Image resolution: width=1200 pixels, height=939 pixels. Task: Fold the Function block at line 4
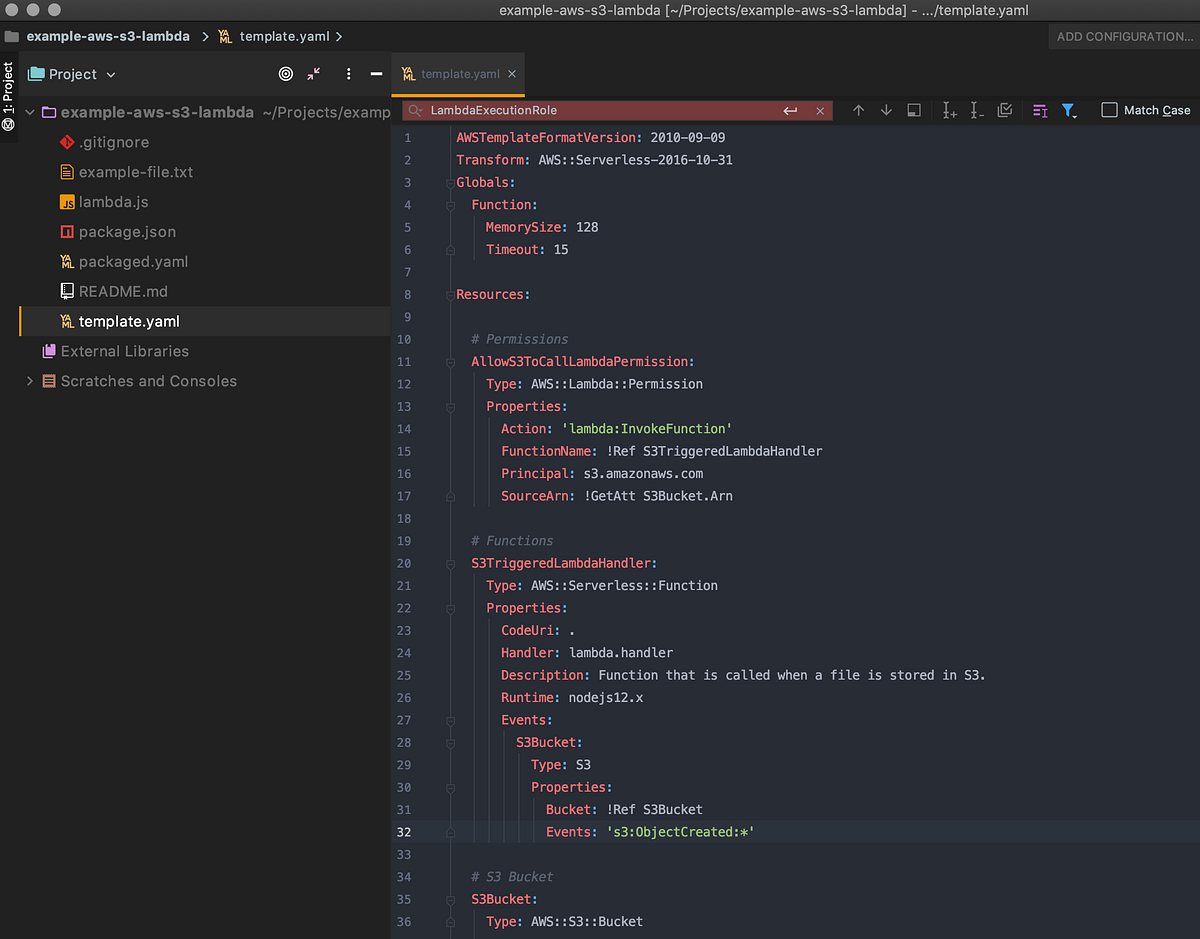coord(449,205)
